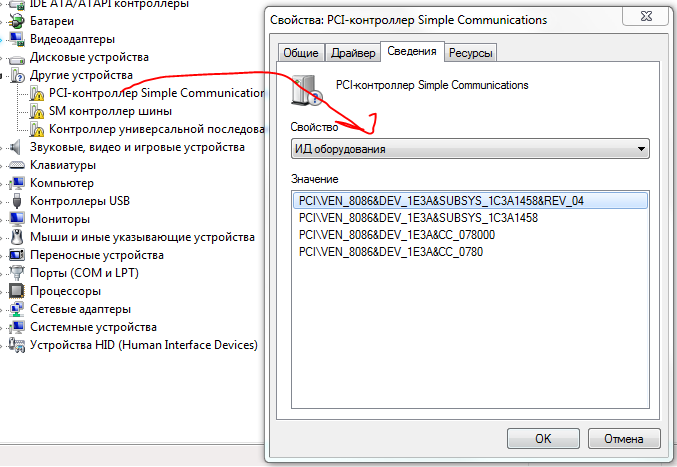Image resolution: width=677 pixels, height=467 pixels.
Task: Expand the Контроллеры USB node
Action: tap(5, 201)
